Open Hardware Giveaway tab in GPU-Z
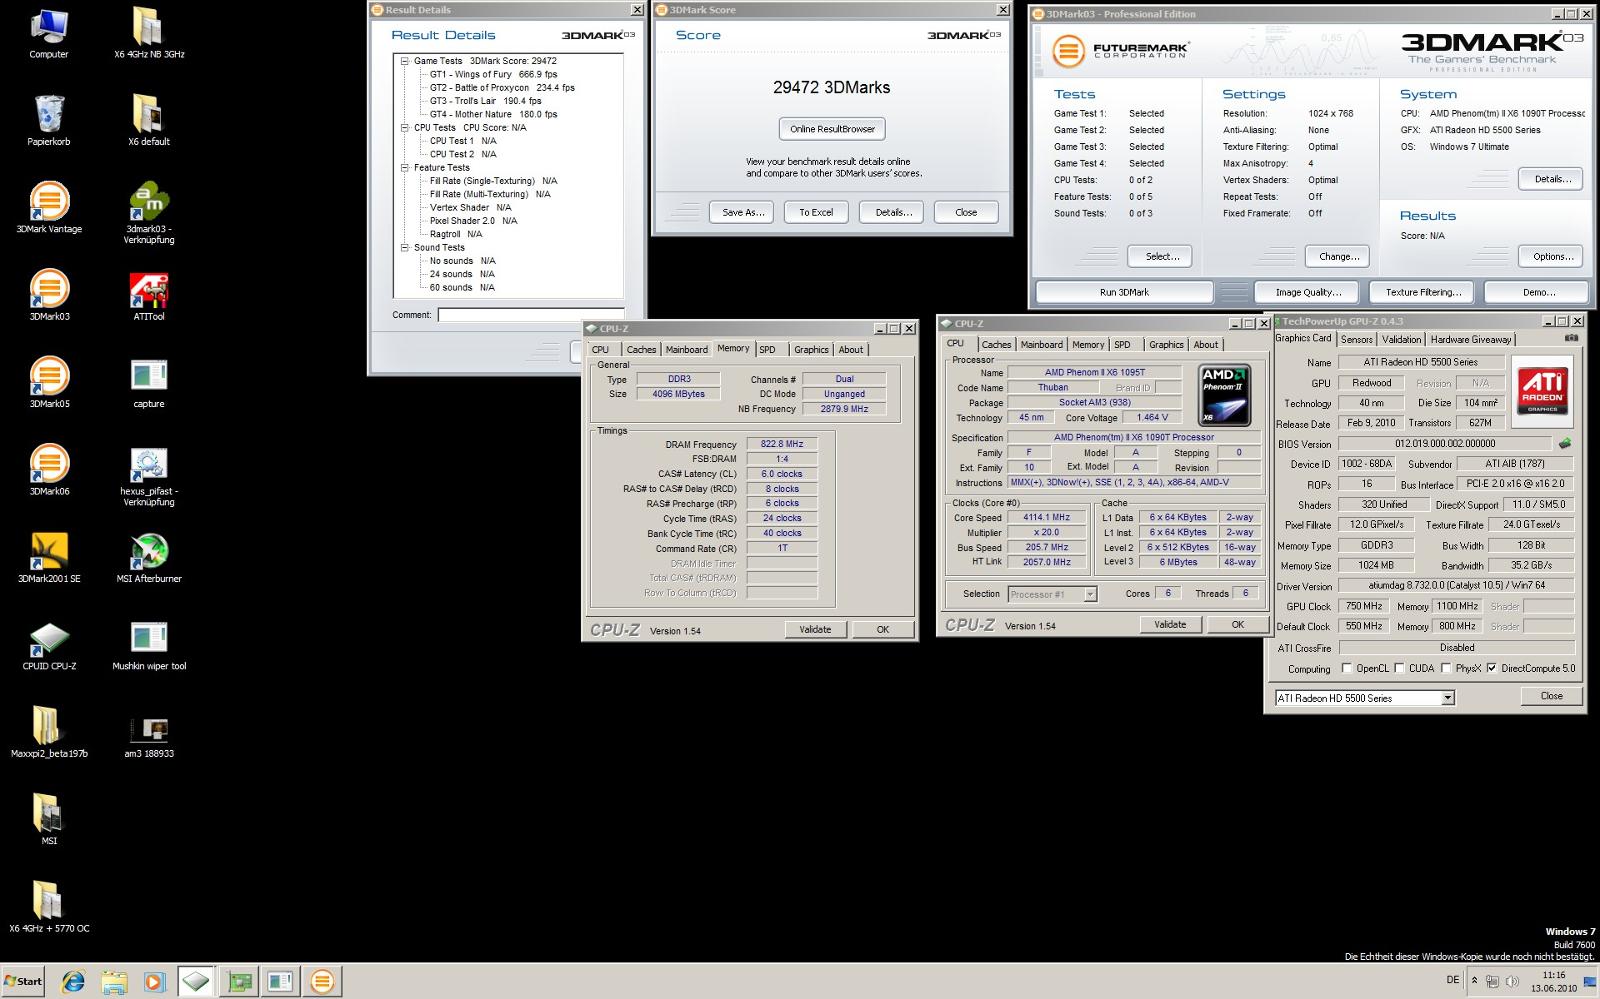The height and width of the screenshot is (999, 1600). click(x=1470, y=340)
